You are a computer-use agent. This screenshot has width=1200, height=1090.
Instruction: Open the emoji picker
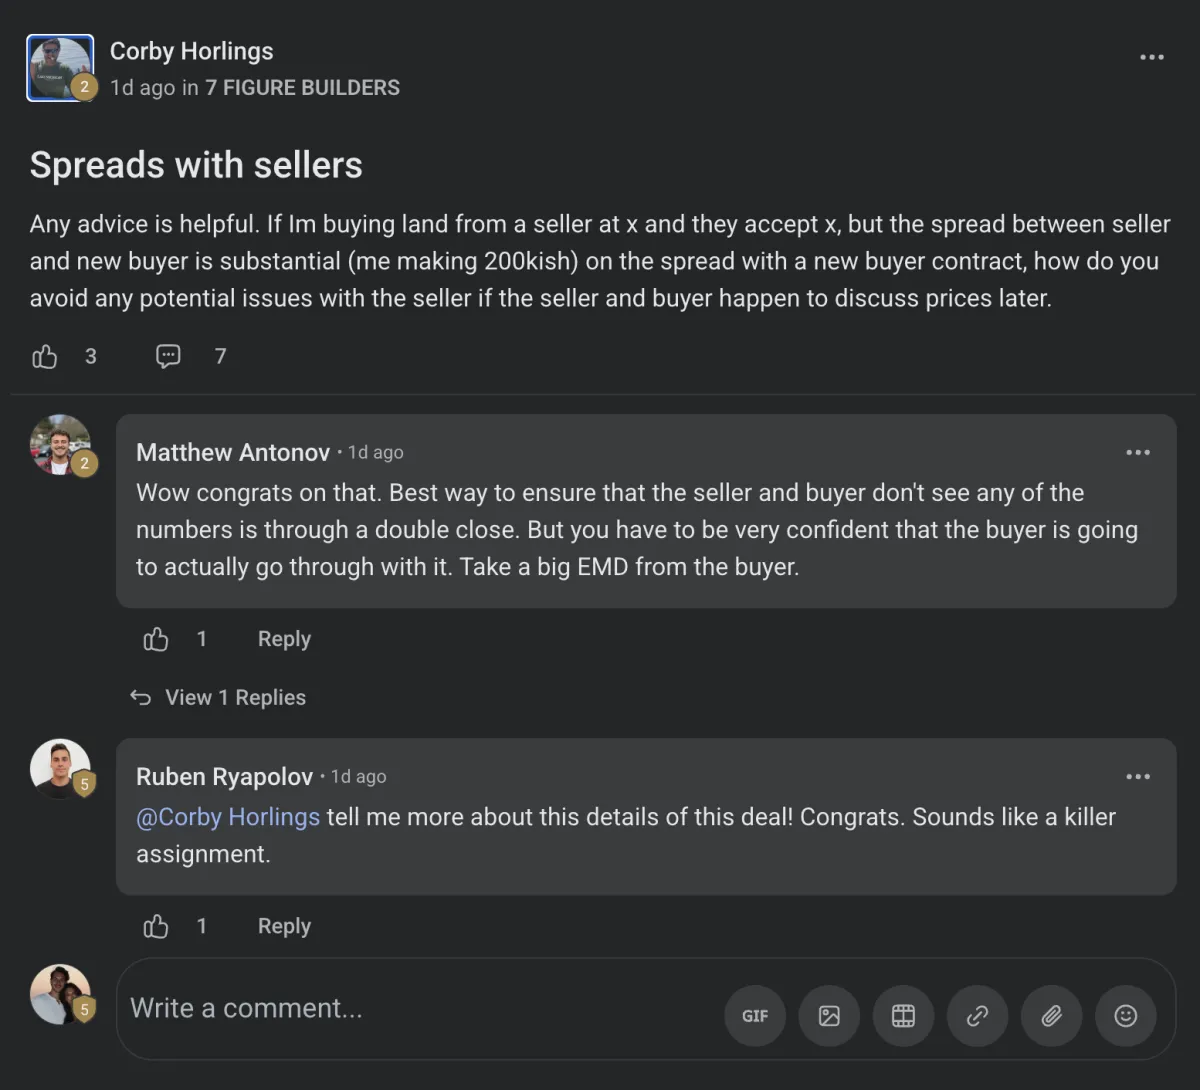pos(1125,1016)
